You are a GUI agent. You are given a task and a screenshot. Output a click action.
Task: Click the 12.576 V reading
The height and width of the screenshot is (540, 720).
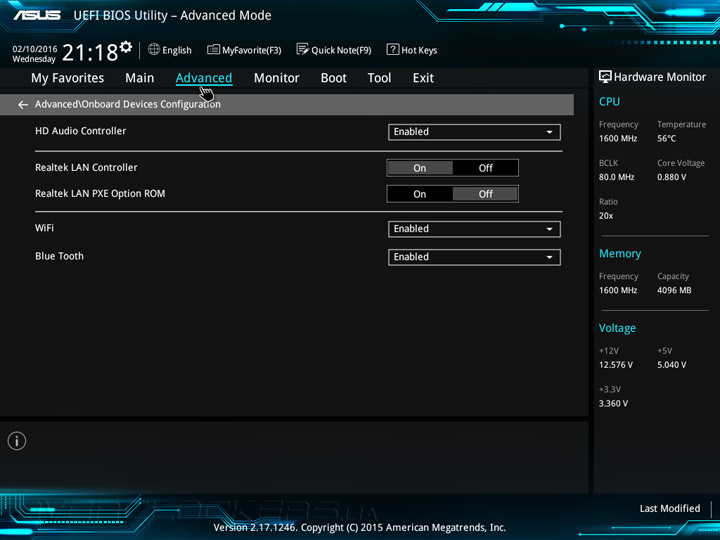tap(616, 365)
